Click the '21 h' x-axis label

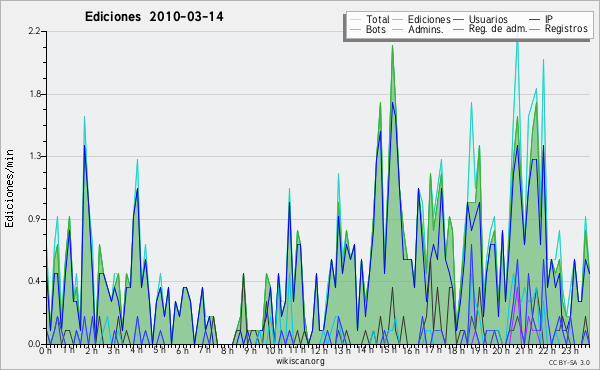tap(524, 351)
